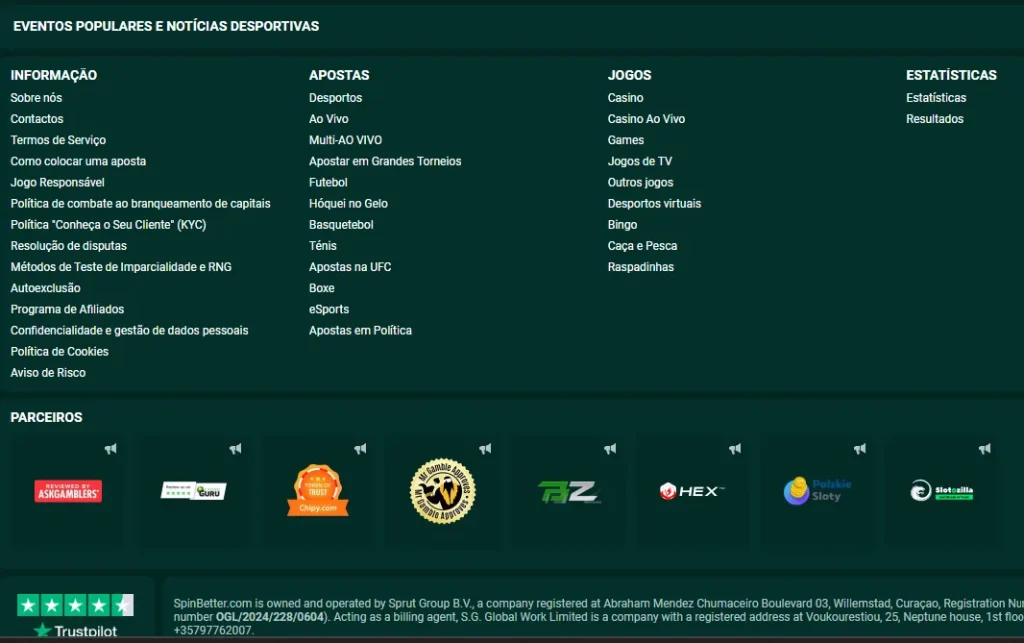Open Como colocar uma aposta
1024x643 pixels.
coord(78,161)
